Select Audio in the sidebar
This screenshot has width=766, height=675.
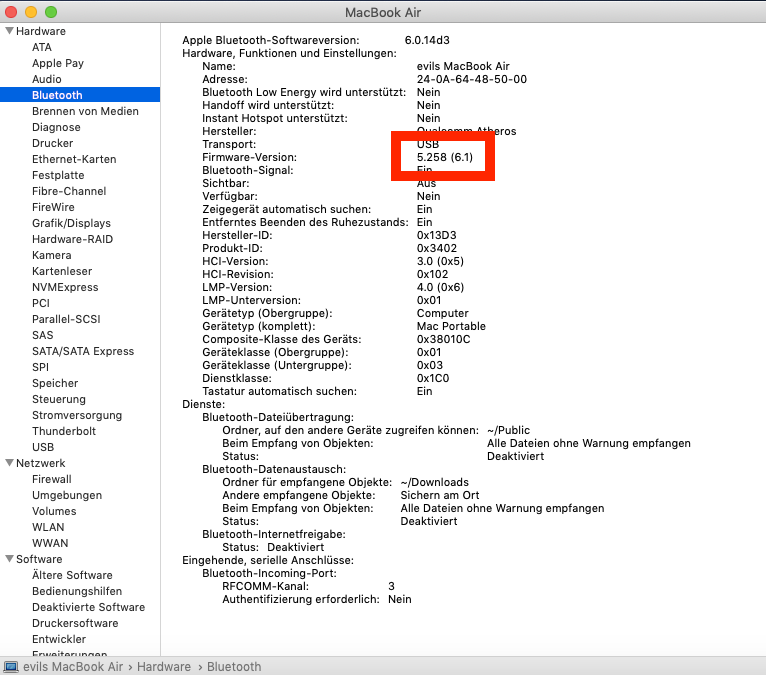[47, 79]
